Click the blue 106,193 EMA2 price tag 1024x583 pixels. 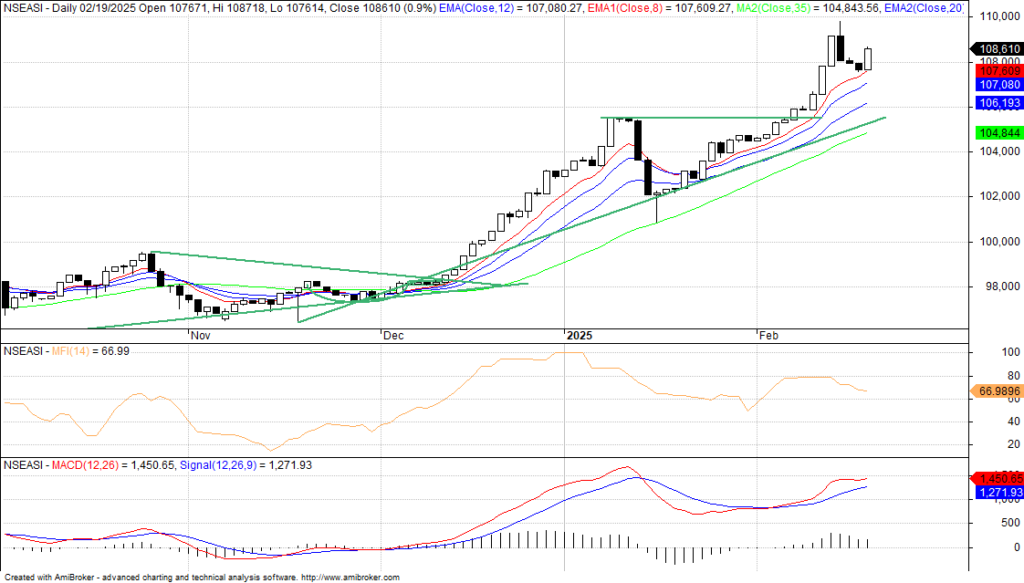pos(998,103)
